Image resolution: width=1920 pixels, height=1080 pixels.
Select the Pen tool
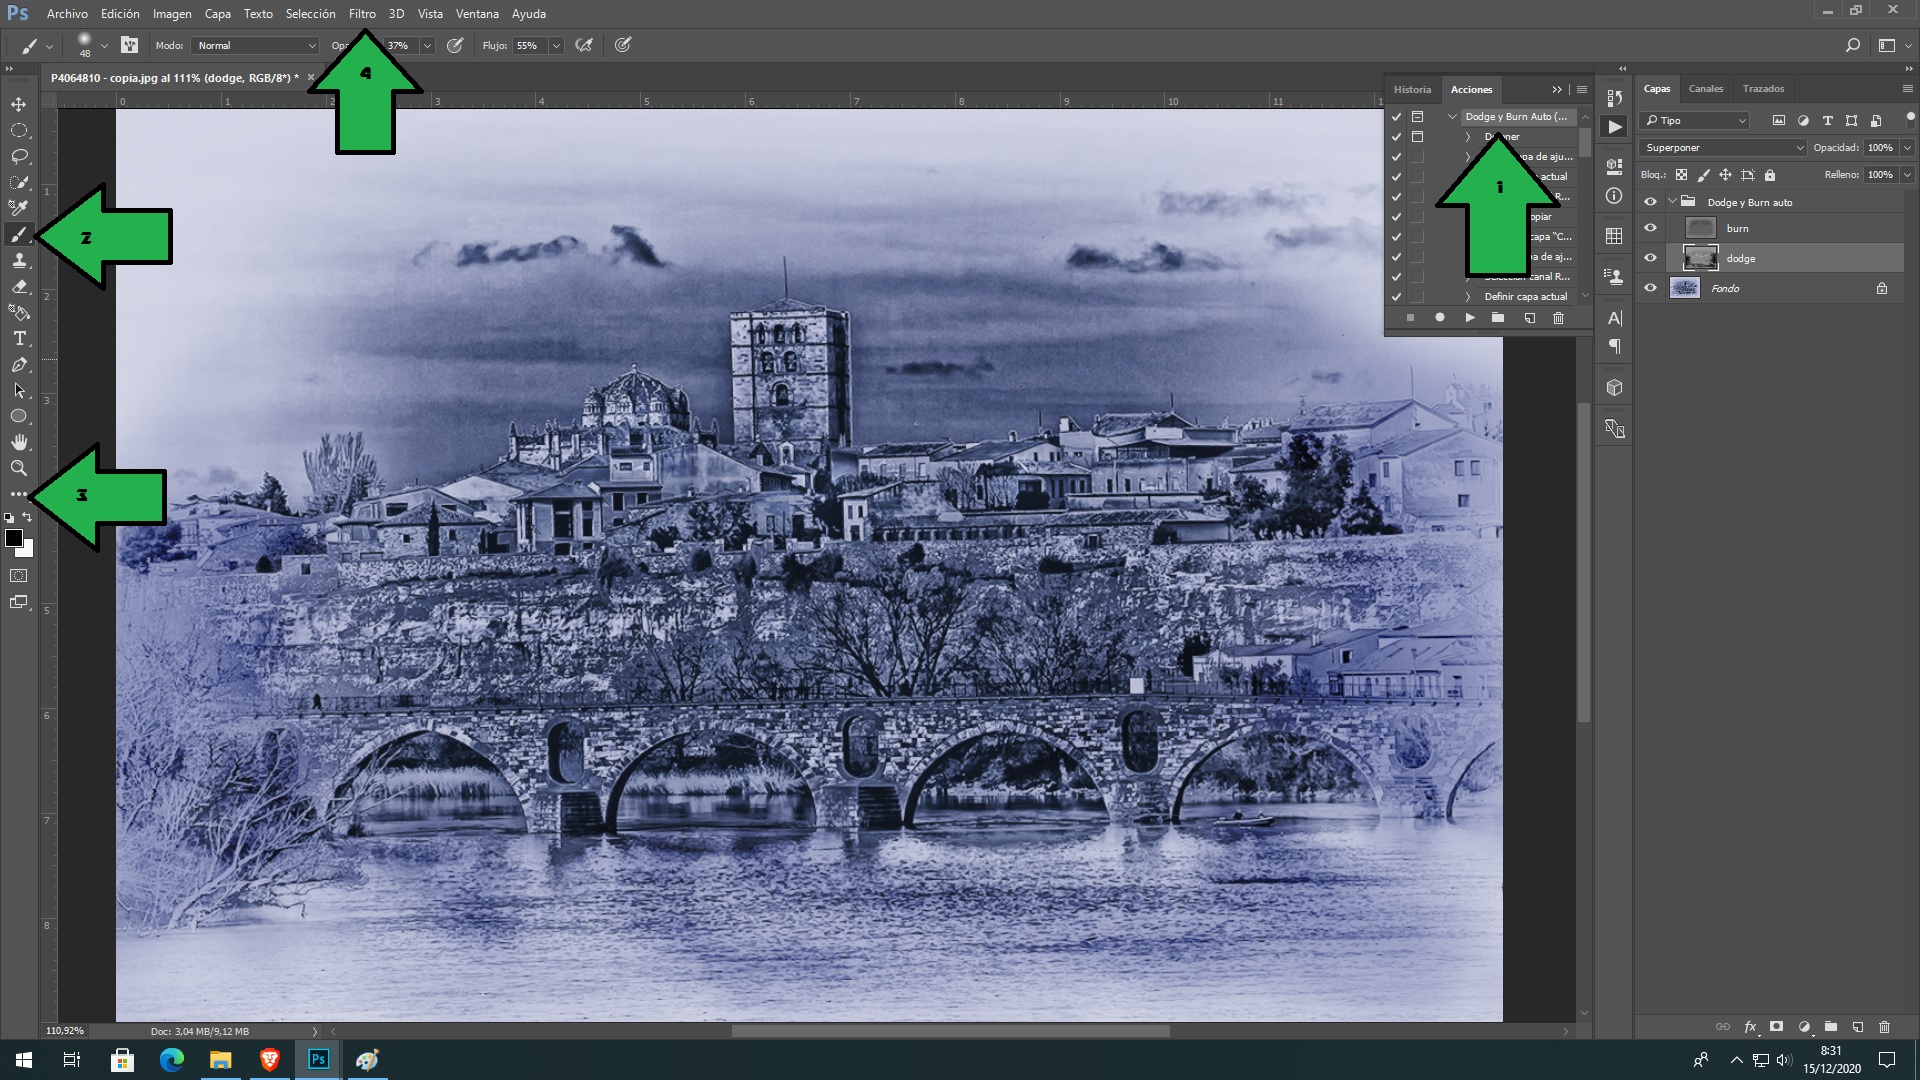coord(19,364)
